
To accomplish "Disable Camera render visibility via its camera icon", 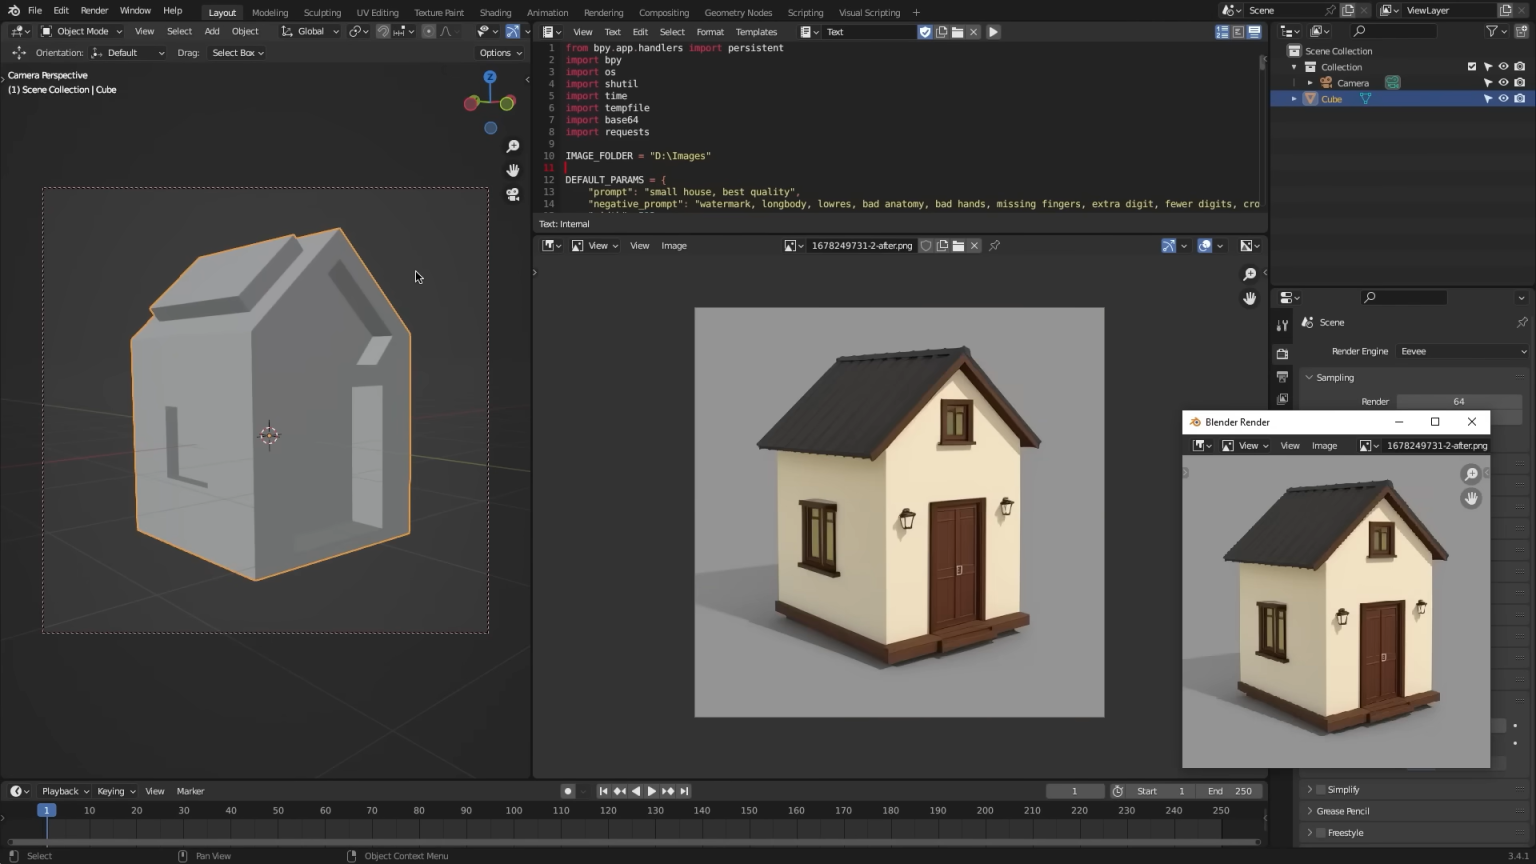I will (x=1520, y=83).
